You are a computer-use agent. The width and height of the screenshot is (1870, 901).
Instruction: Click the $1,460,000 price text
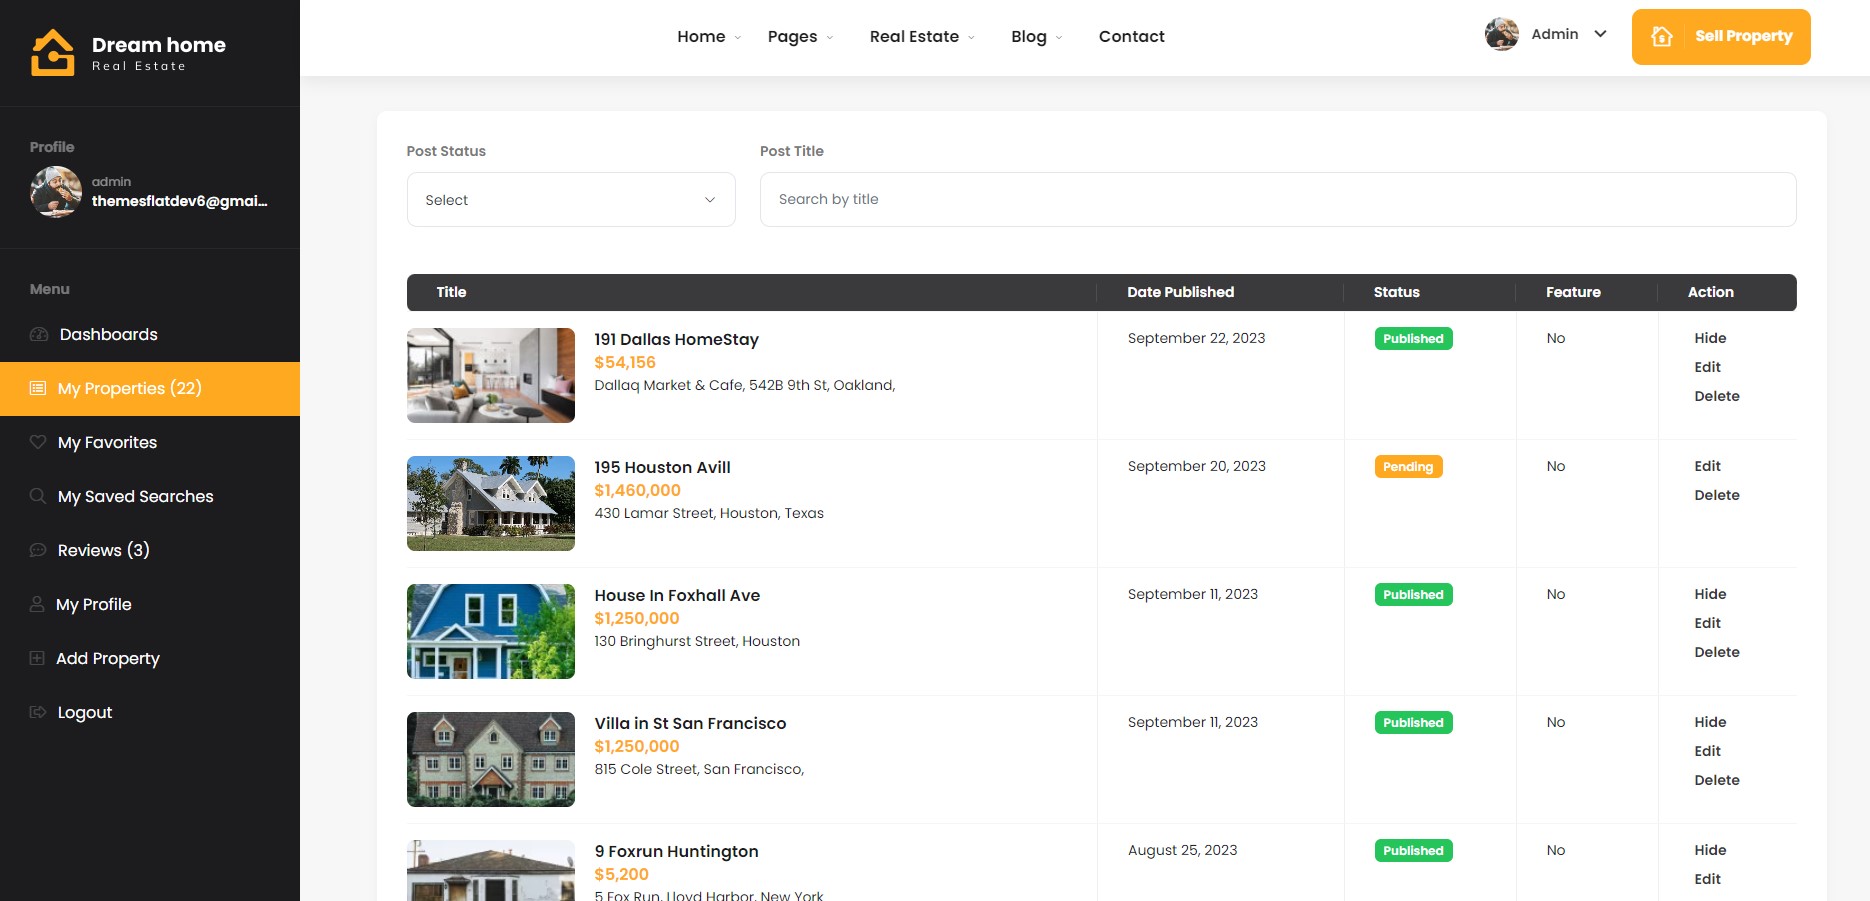coord(637,490)
